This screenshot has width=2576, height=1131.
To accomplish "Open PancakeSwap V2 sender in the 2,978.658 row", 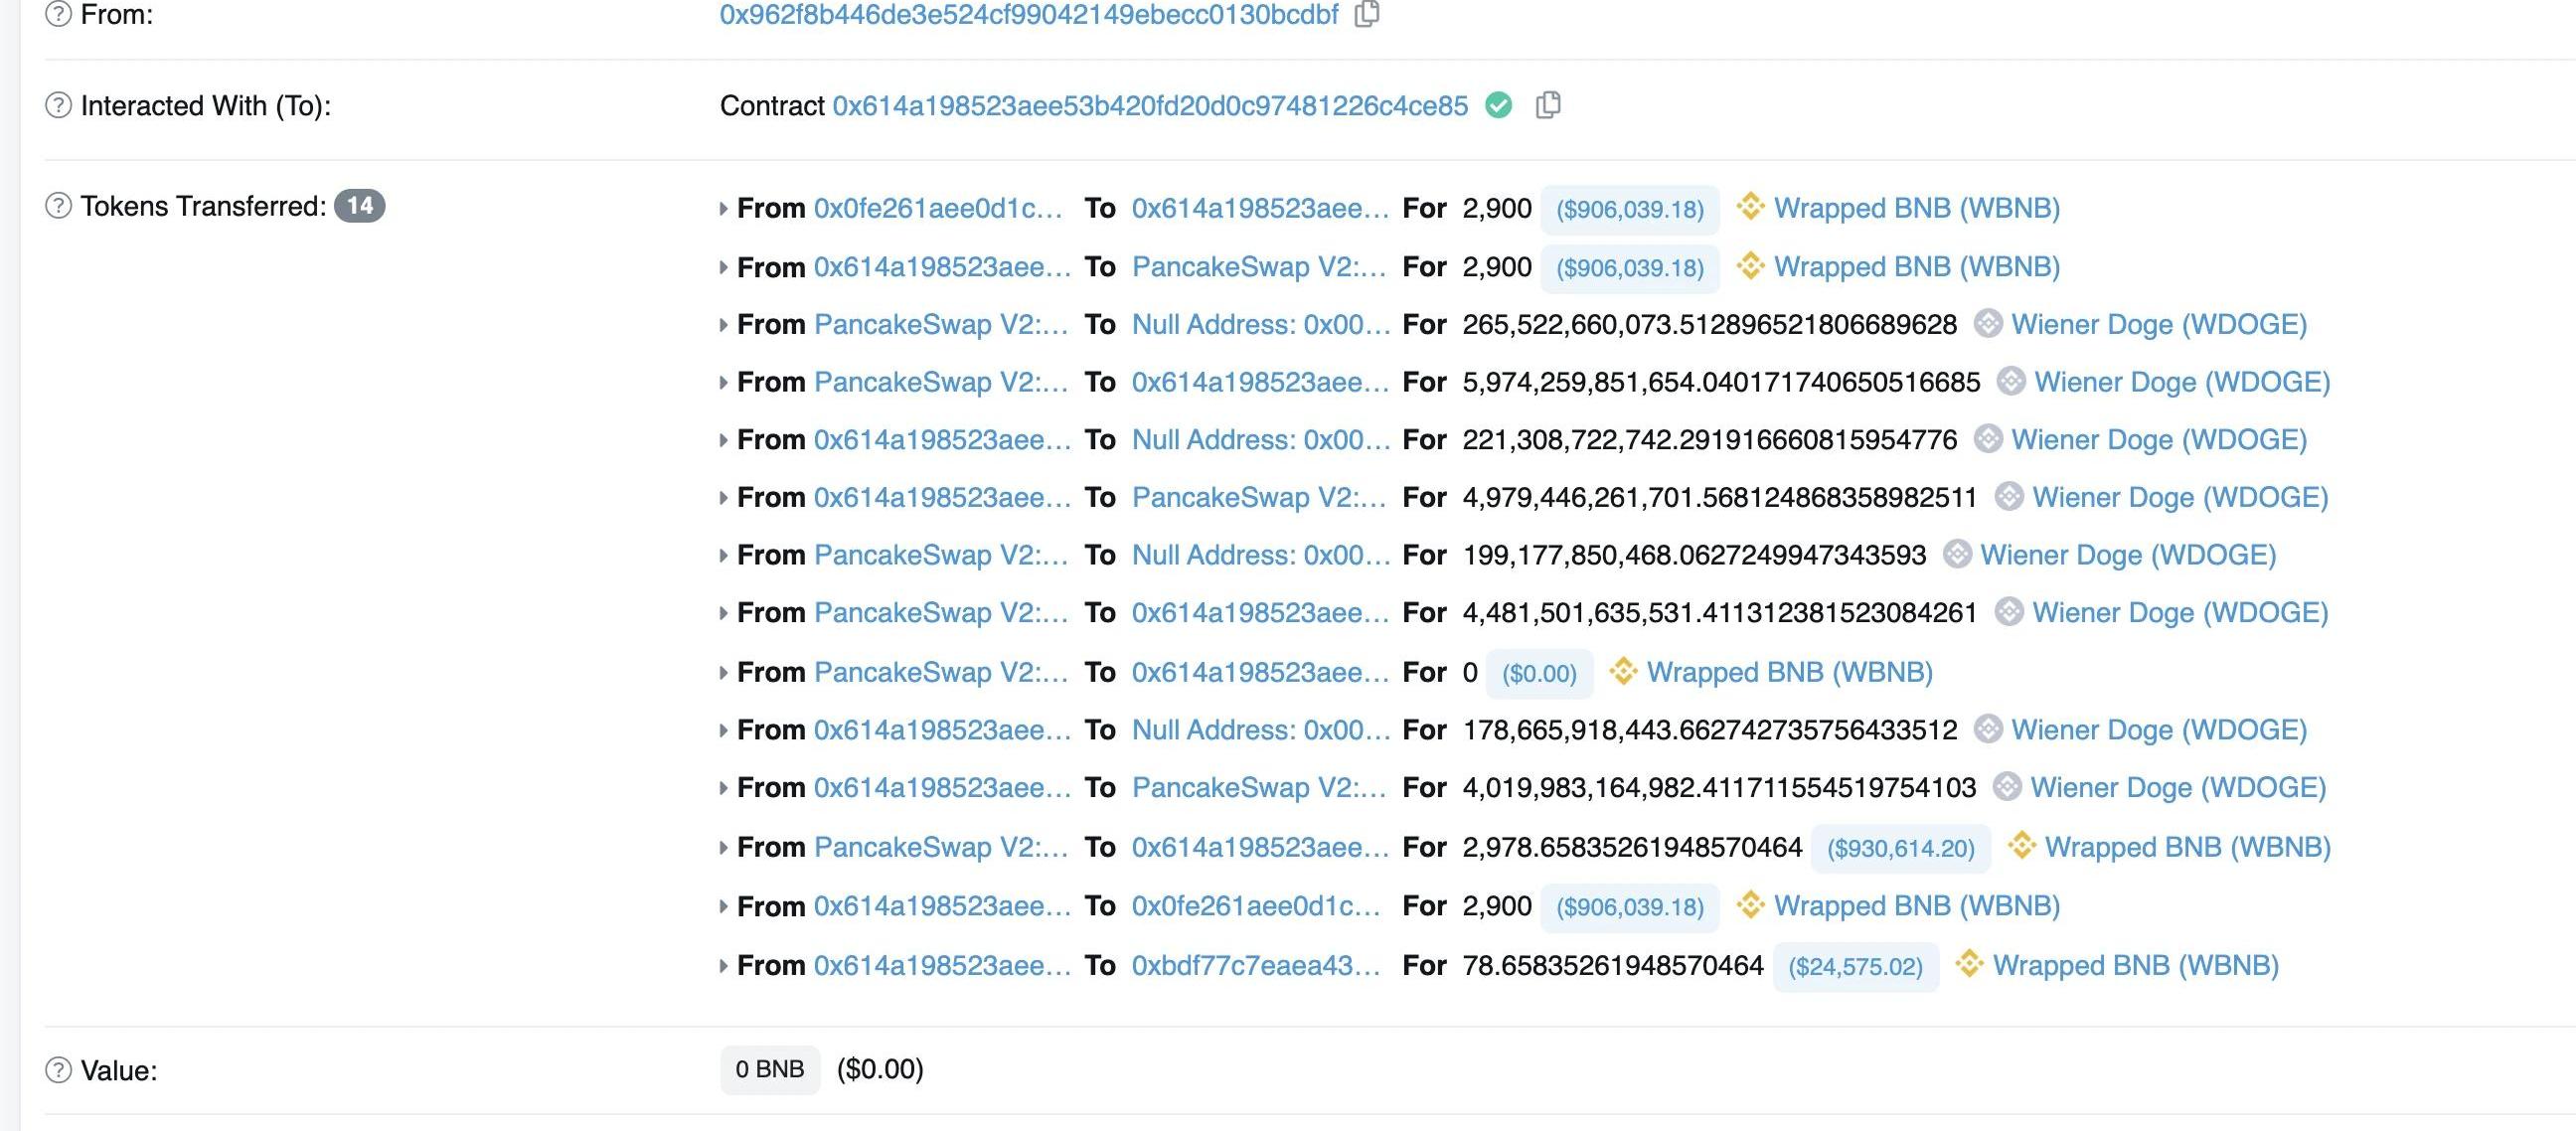I will point(941,846).
